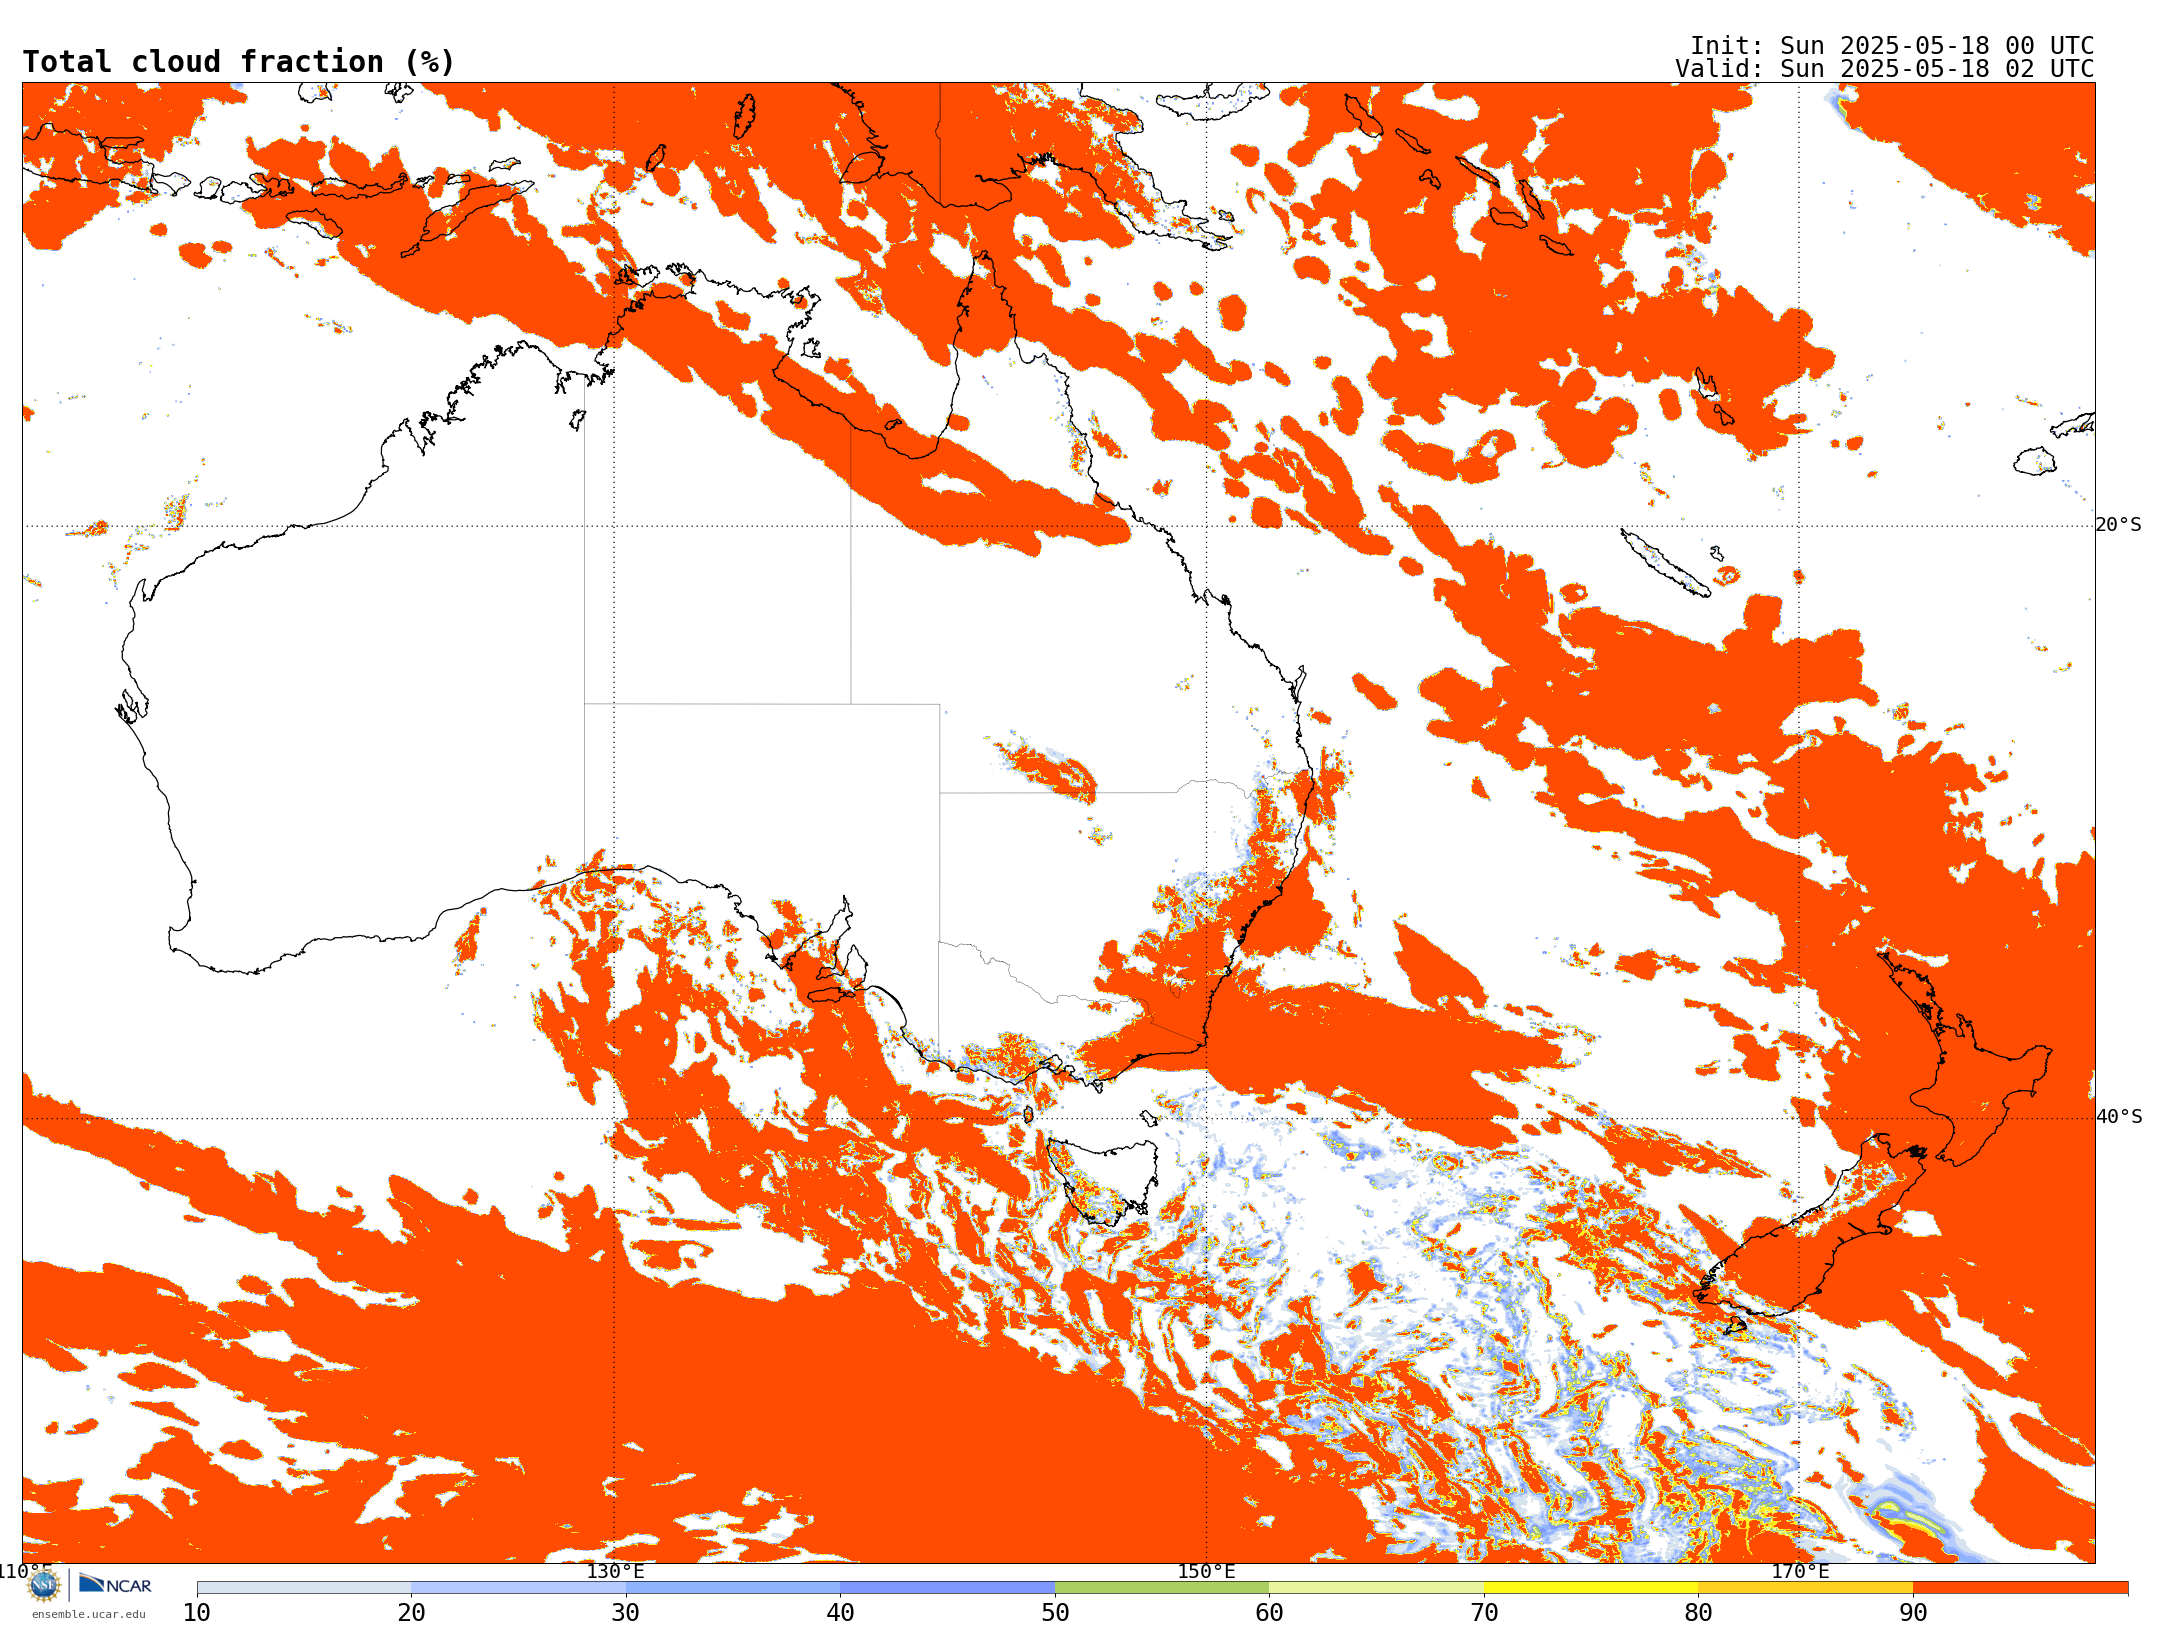Viewport: 2160px width, 1626px height.
Task: Click the 40°S latitude label
Action: (x=2119, y=1117)
